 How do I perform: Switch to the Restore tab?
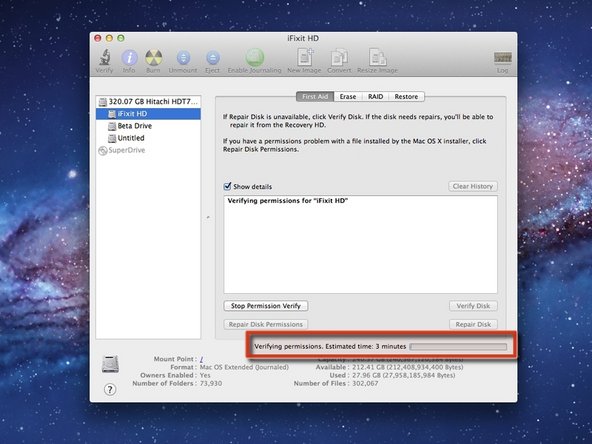tap(406, 97)
